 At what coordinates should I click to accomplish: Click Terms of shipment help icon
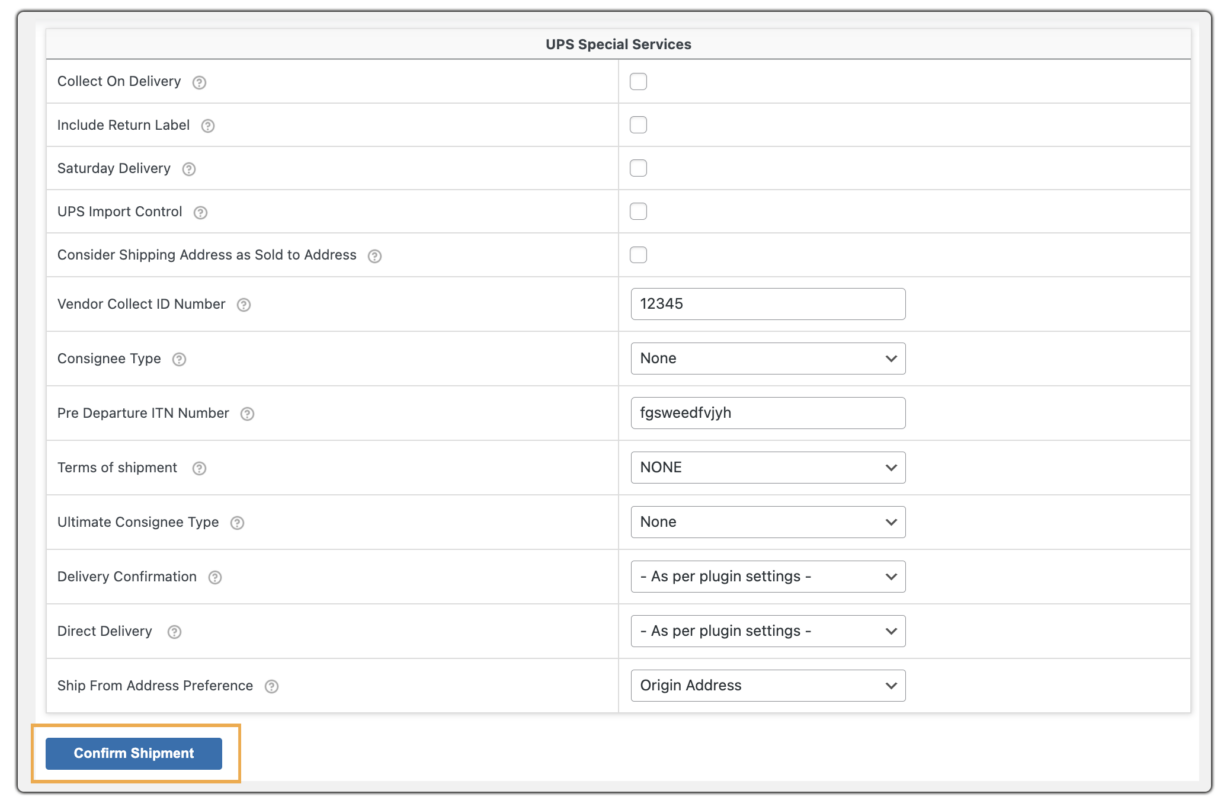(199, 468)
